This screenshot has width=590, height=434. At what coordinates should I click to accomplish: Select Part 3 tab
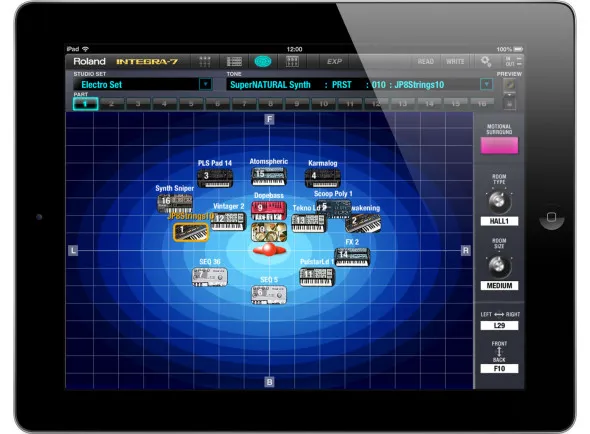(138, 104)
